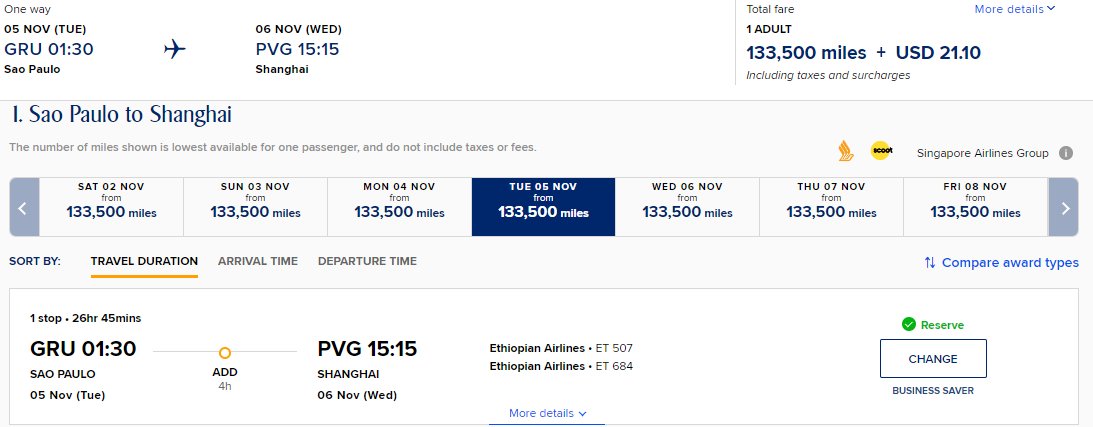Click the CHANGE button
The image size is (1093, 427).
point(933,359)
